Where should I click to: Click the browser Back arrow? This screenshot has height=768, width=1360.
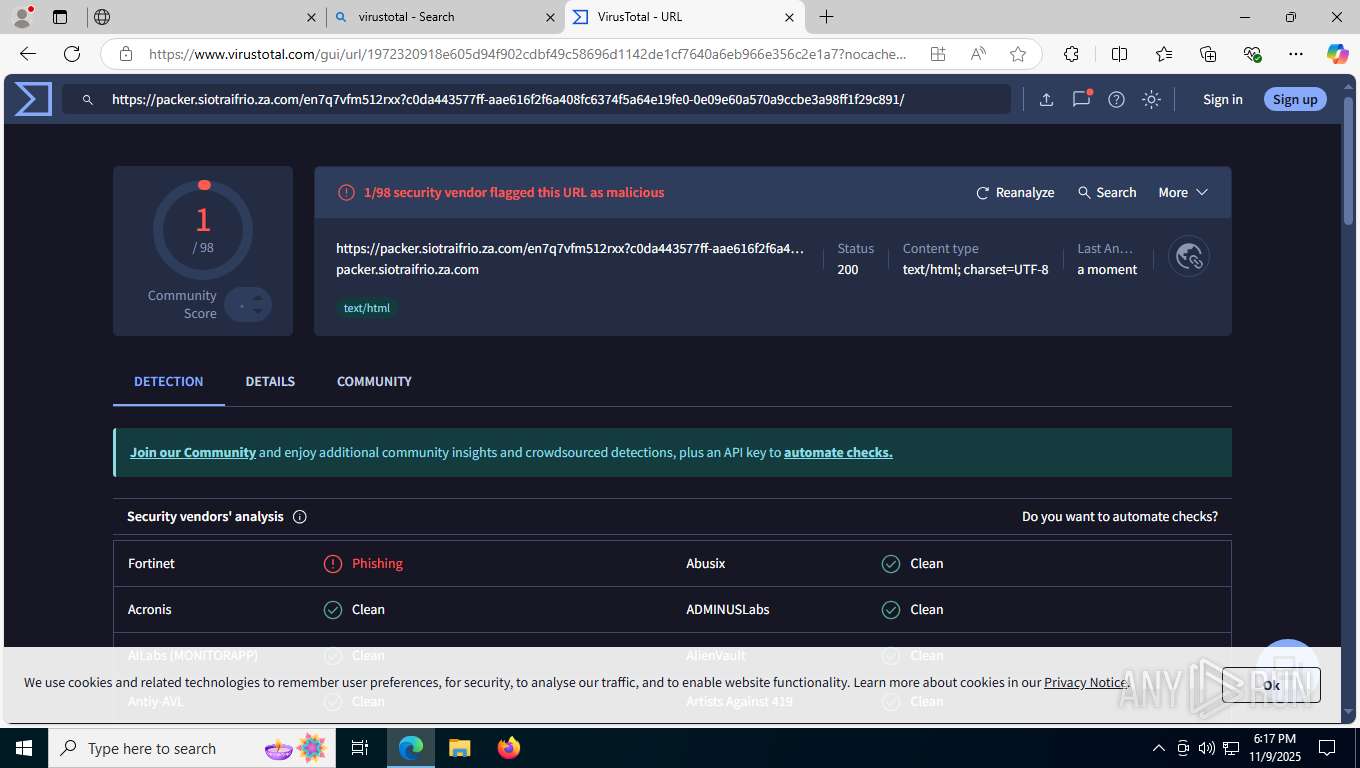[x=28, y=54]
